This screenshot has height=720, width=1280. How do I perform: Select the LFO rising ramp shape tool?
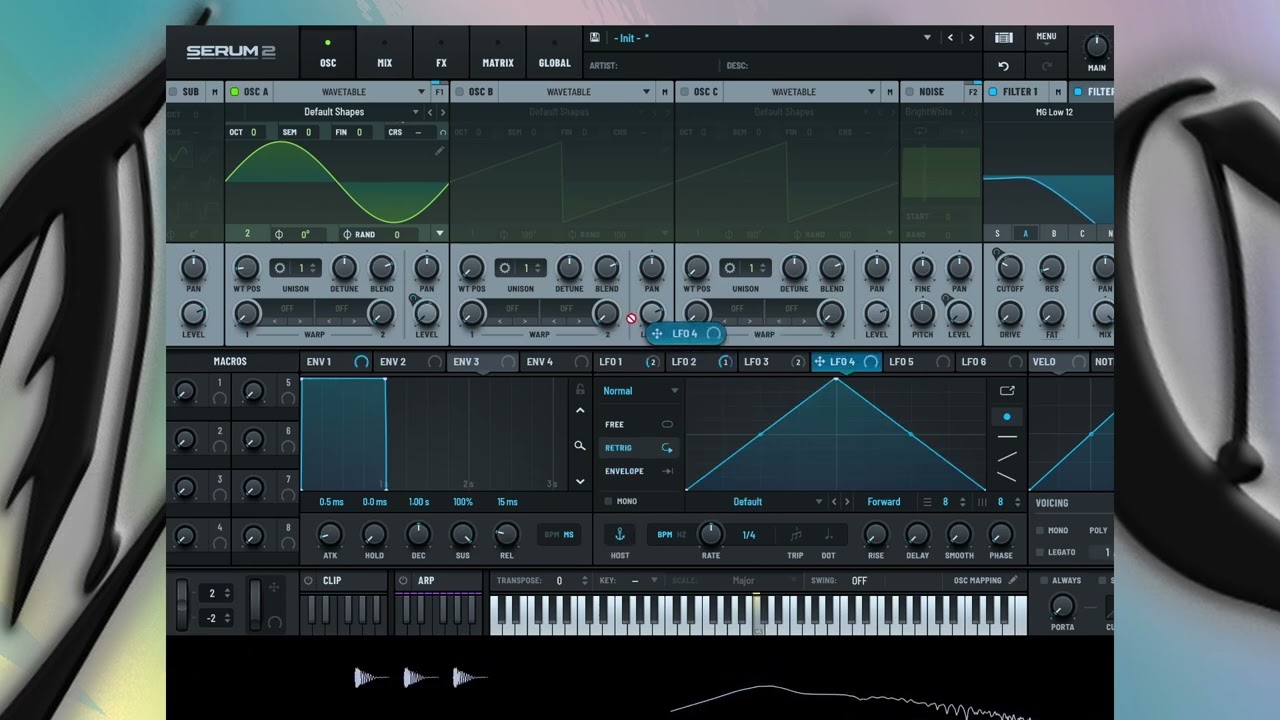click(1007, 457)
